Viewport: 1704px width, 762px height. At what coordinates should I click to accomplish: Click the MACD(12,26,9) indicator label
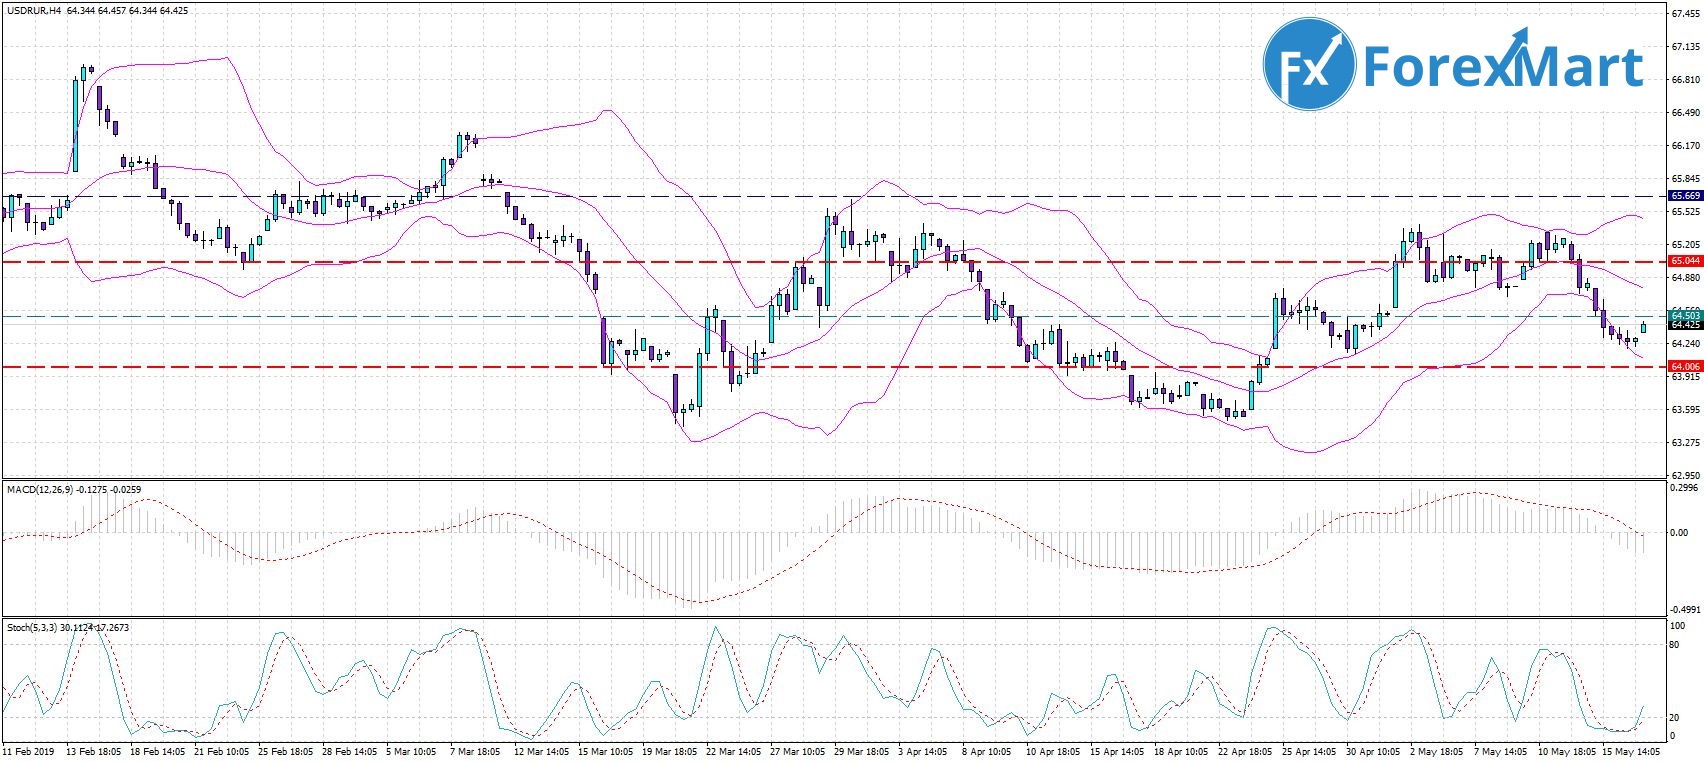click(x=40, y=489)
